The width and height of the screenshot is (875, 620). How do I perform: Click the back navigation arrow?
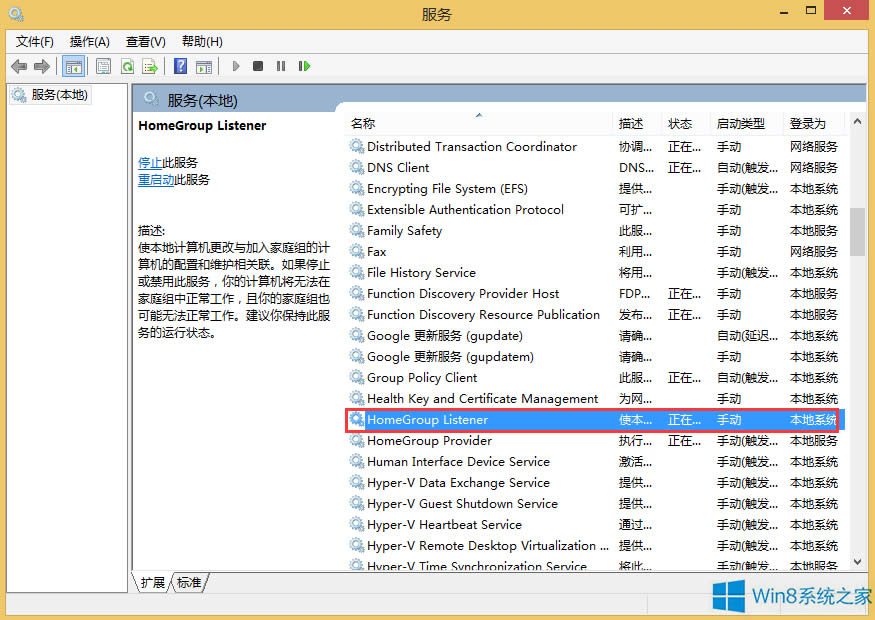[18, 66]
